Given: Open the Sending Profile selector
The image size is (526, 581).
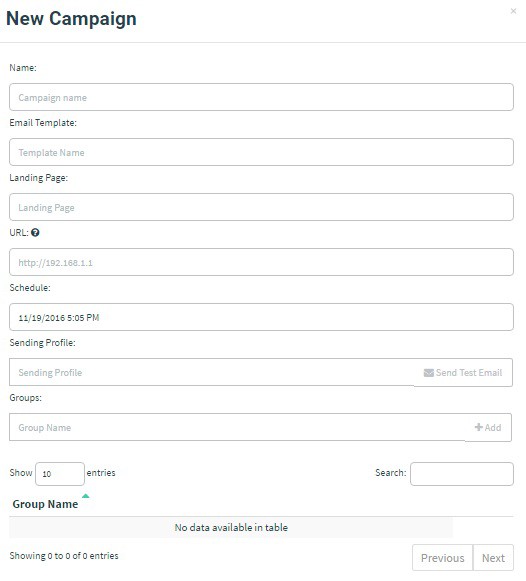Looking at the screenshot, I should click(212, 372).
